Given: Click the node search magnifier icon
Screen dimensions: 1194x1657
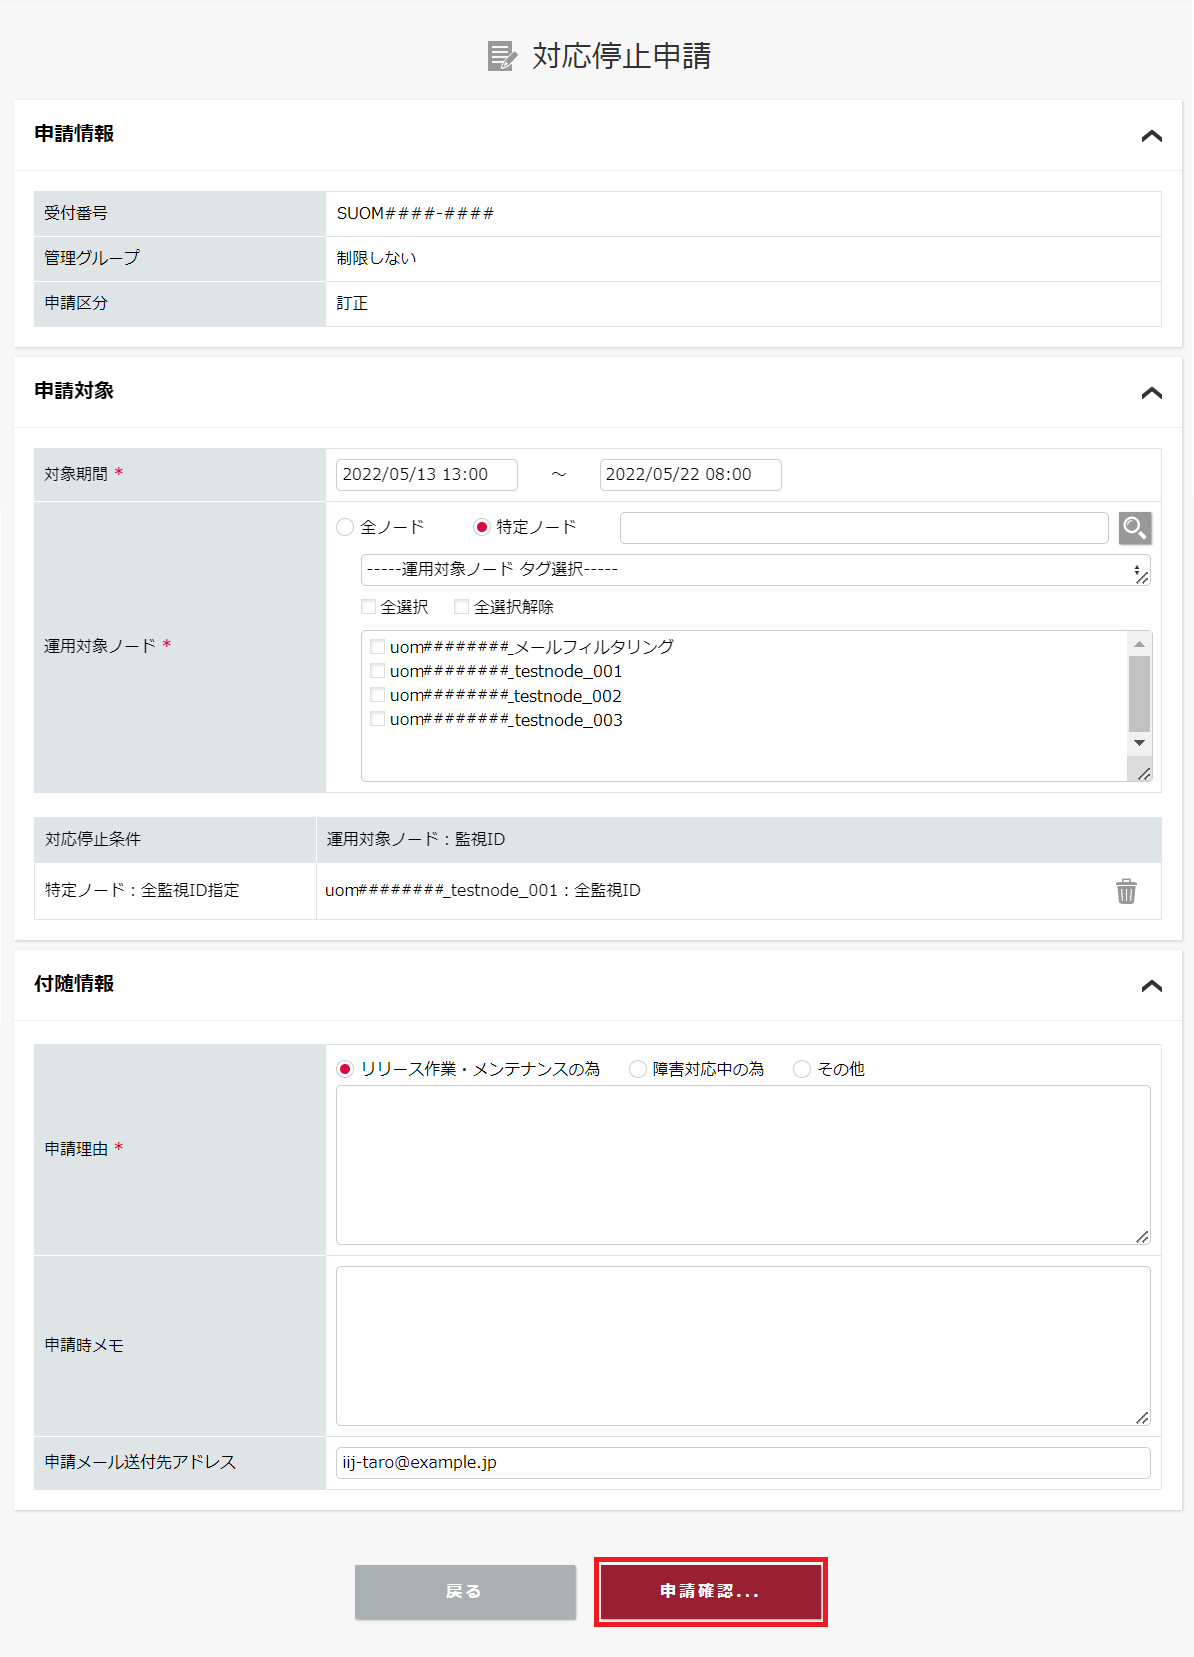Looking at the screenshot, I should click(1135, 528).
